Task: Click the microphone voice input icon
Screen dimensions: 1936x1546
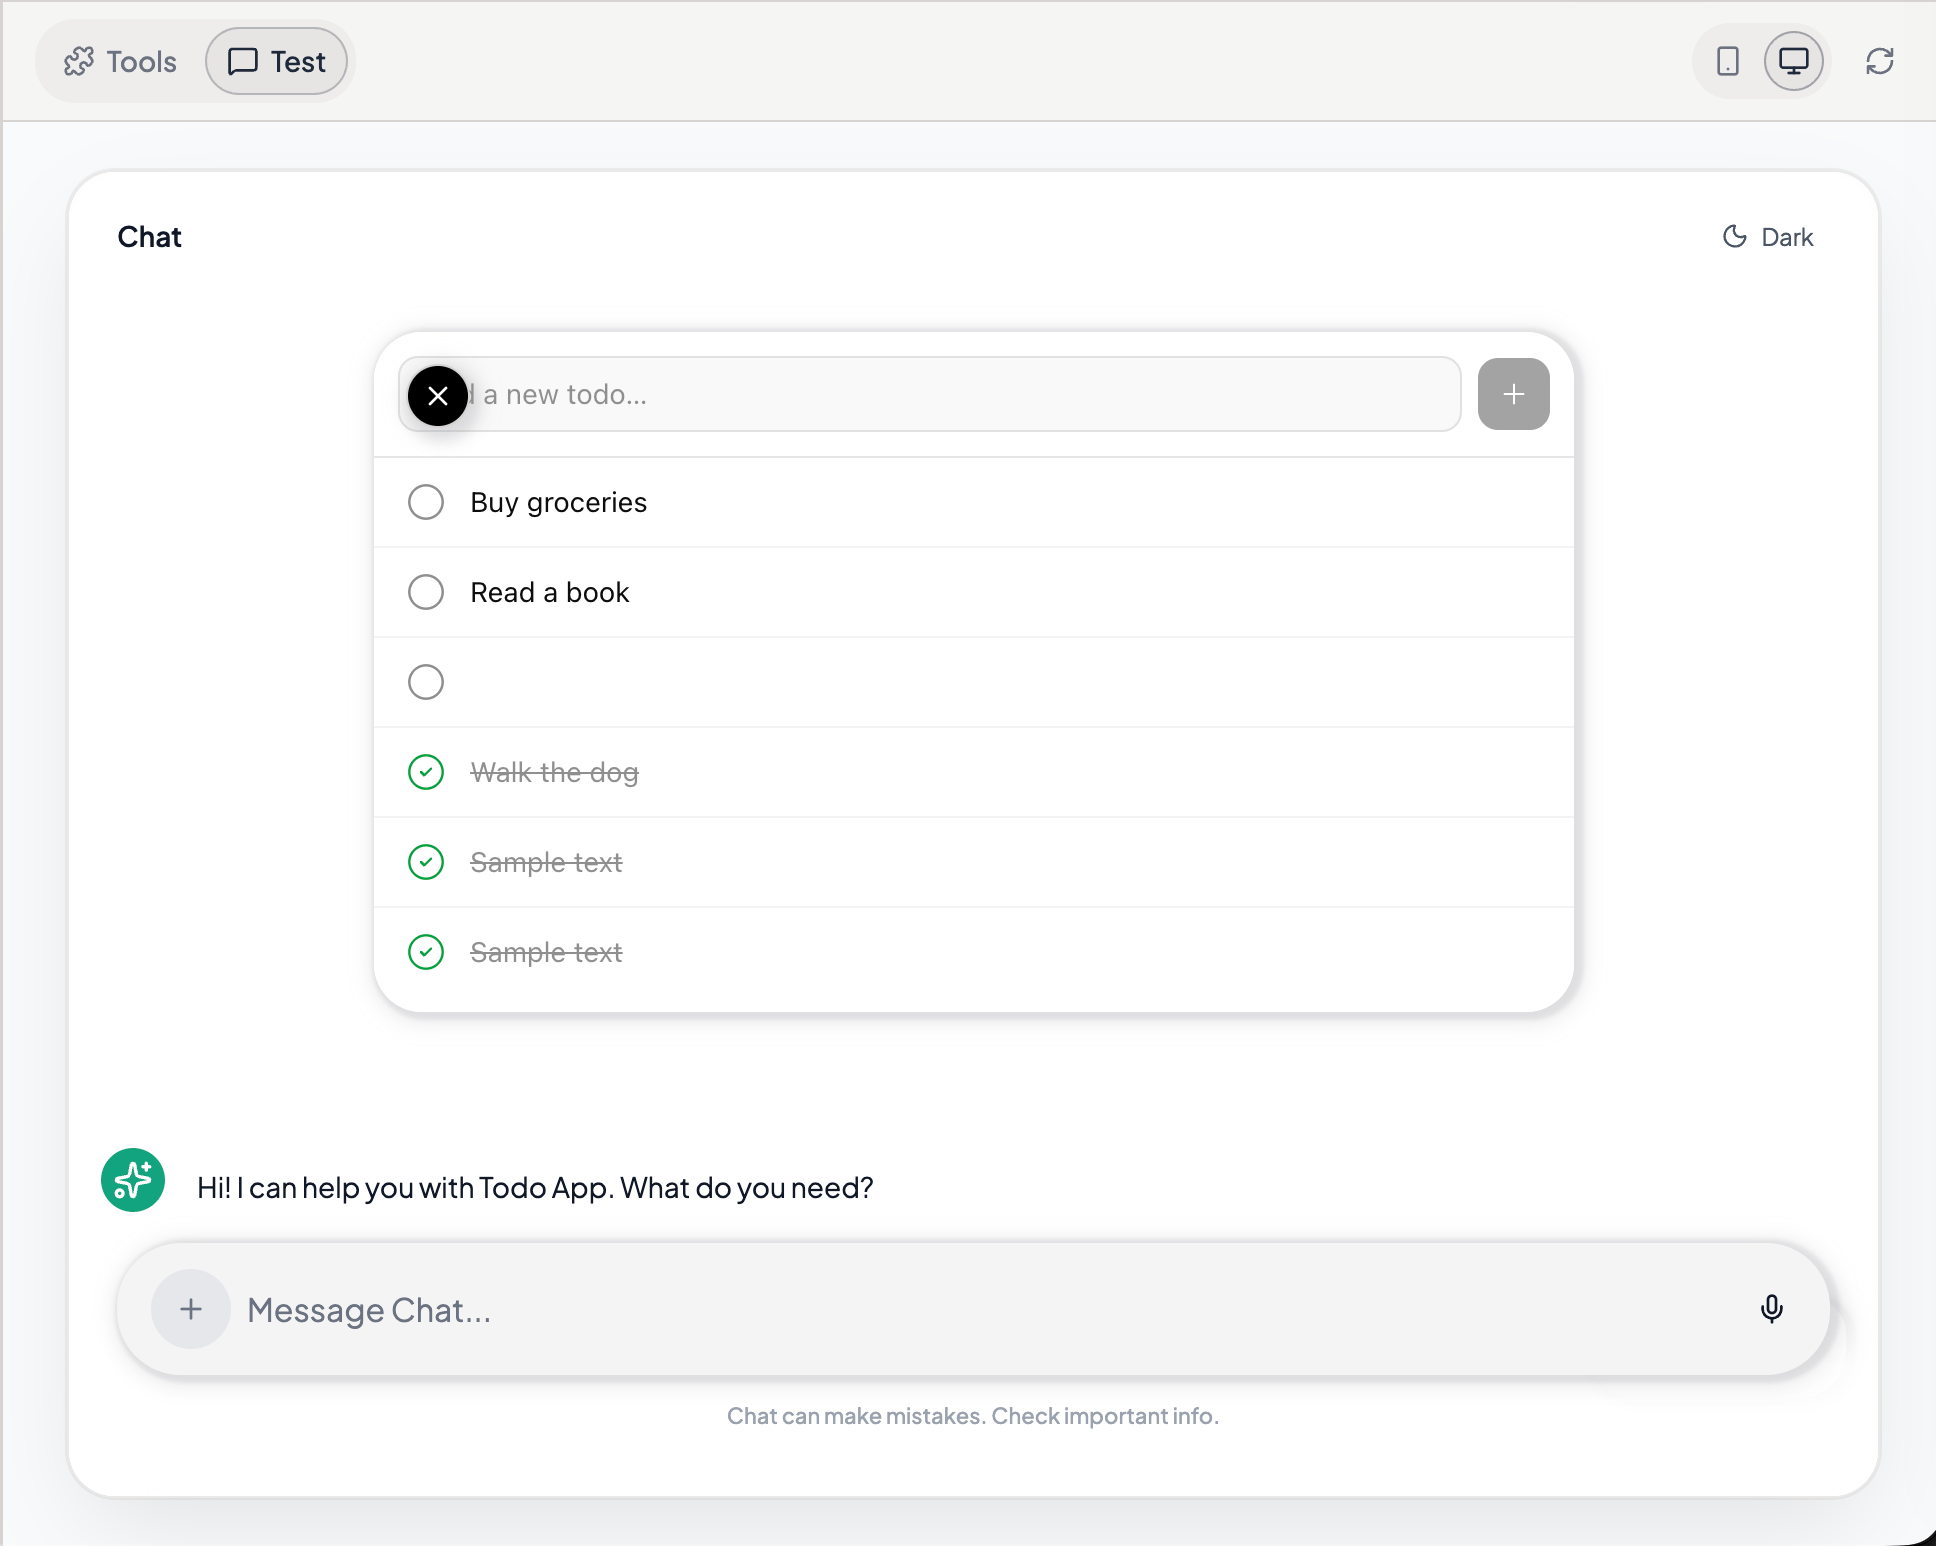Action: (x=1772, y=1309)
